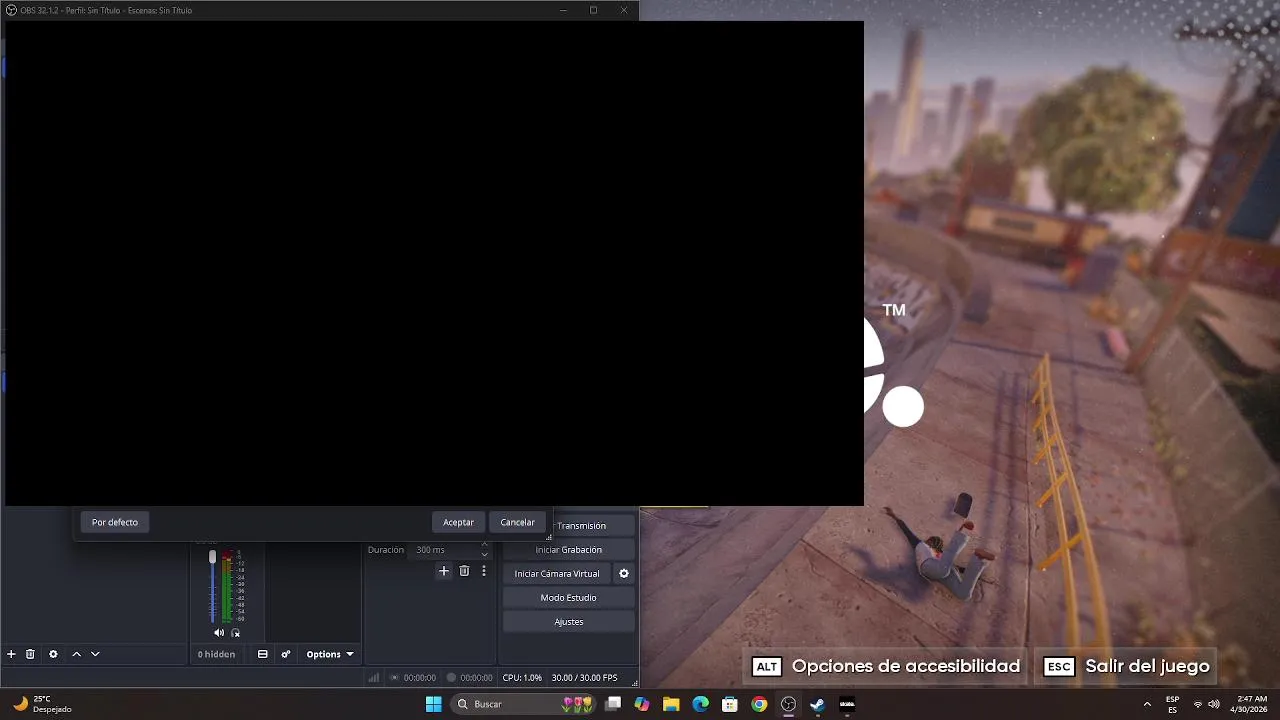Screen dimensions: 1280x720
Task: Click Por defecto in the dialog
Action: point(115,522)
